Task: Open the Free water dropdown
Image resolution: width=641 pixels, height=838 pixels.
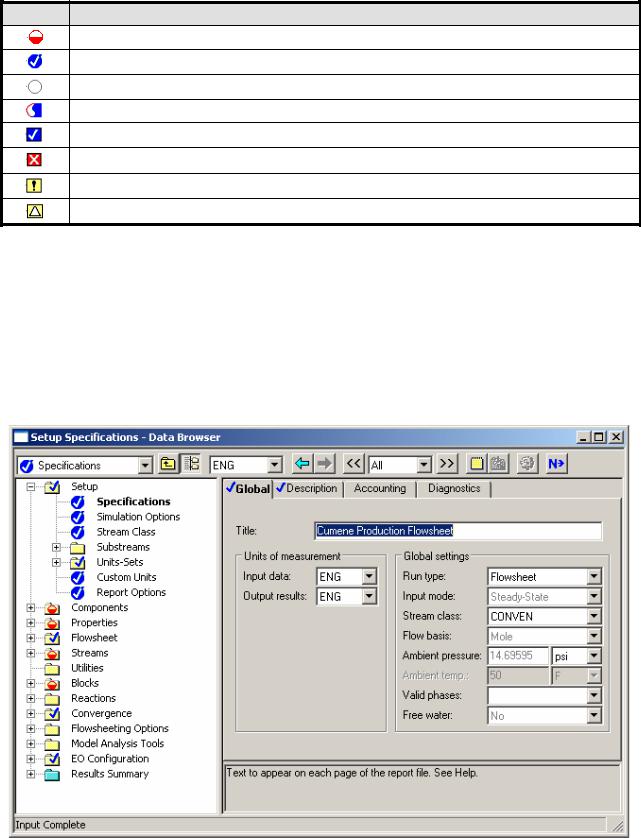Action: (594, 715)
